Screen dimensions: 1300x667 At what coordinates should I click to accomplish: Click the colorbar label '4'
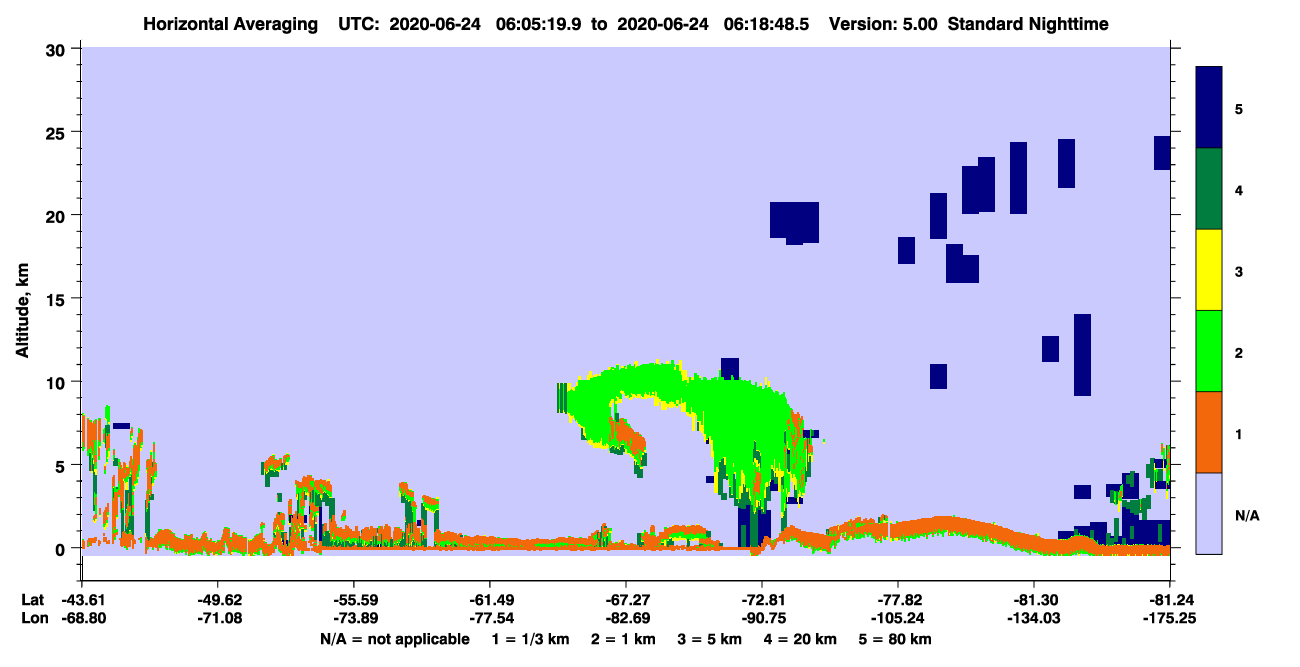1239,189
